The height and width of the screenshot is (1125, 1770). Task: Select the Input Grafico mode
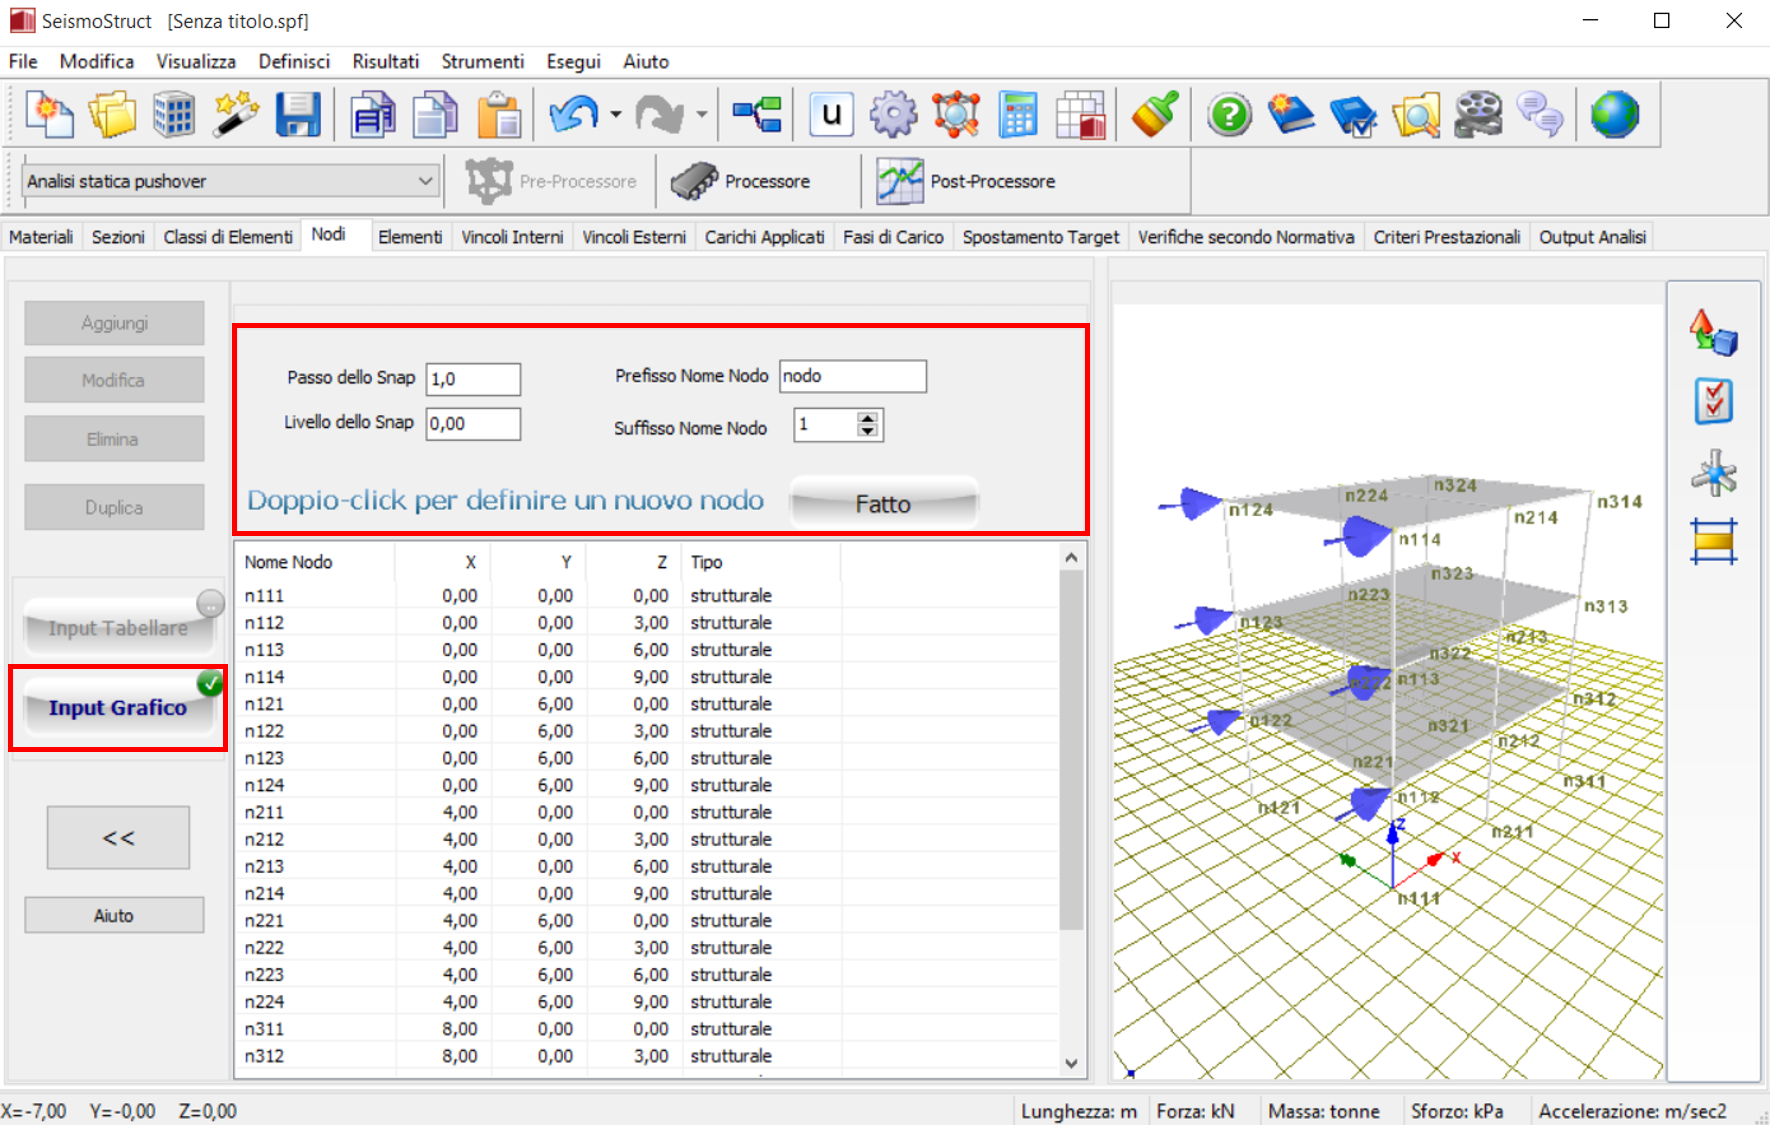click(118, 708)
